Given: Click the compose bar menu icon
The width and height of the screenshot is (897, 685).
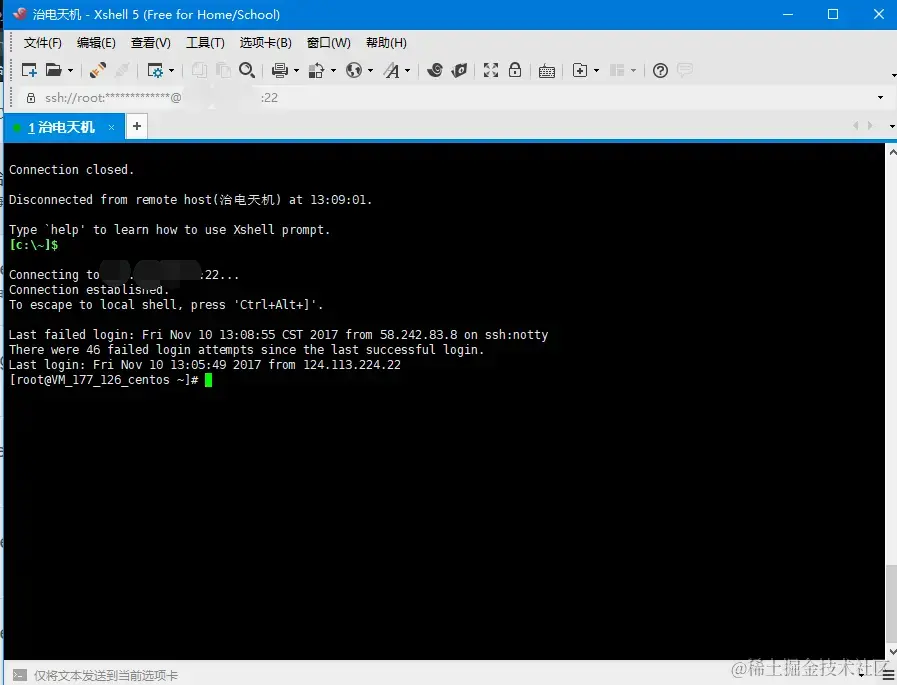Looking at the screenshot, I should pyautogui.click(x=888, y=676).
